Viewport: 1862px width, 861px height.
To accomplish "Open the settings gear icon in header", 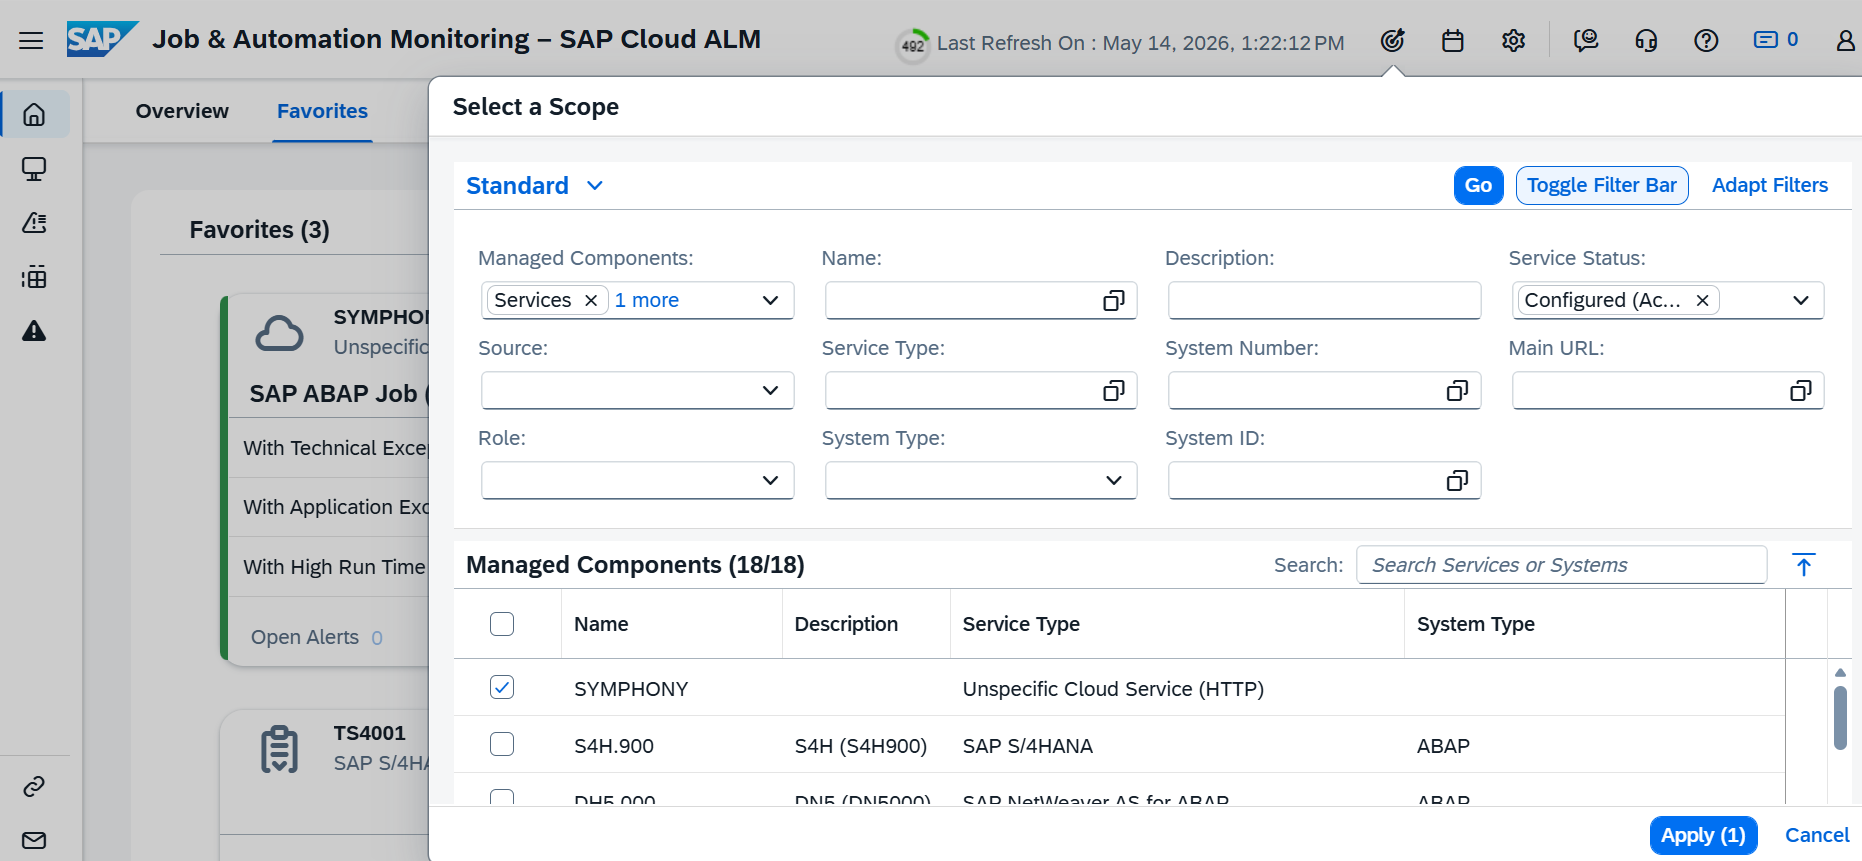I will point(1513,40).
